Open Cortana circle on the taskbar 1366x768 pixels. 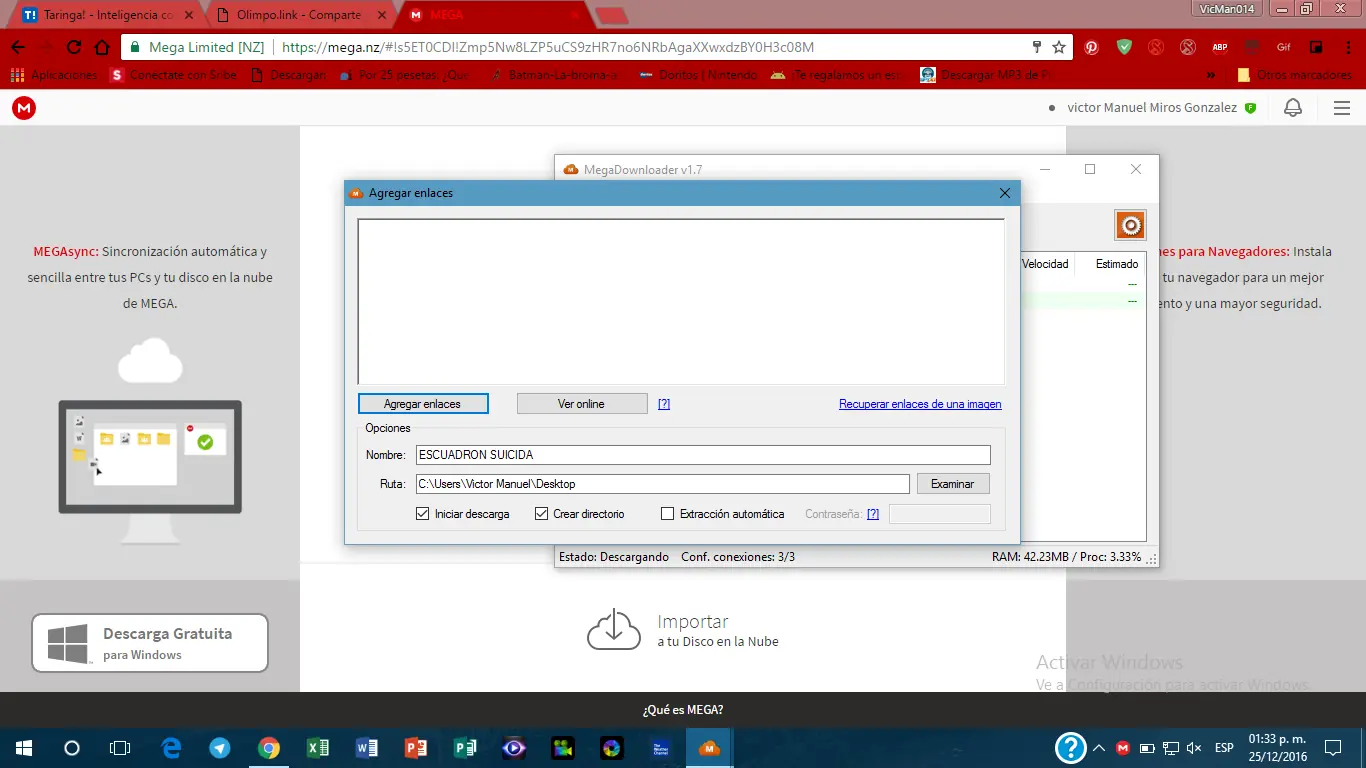tap(72, 747)
